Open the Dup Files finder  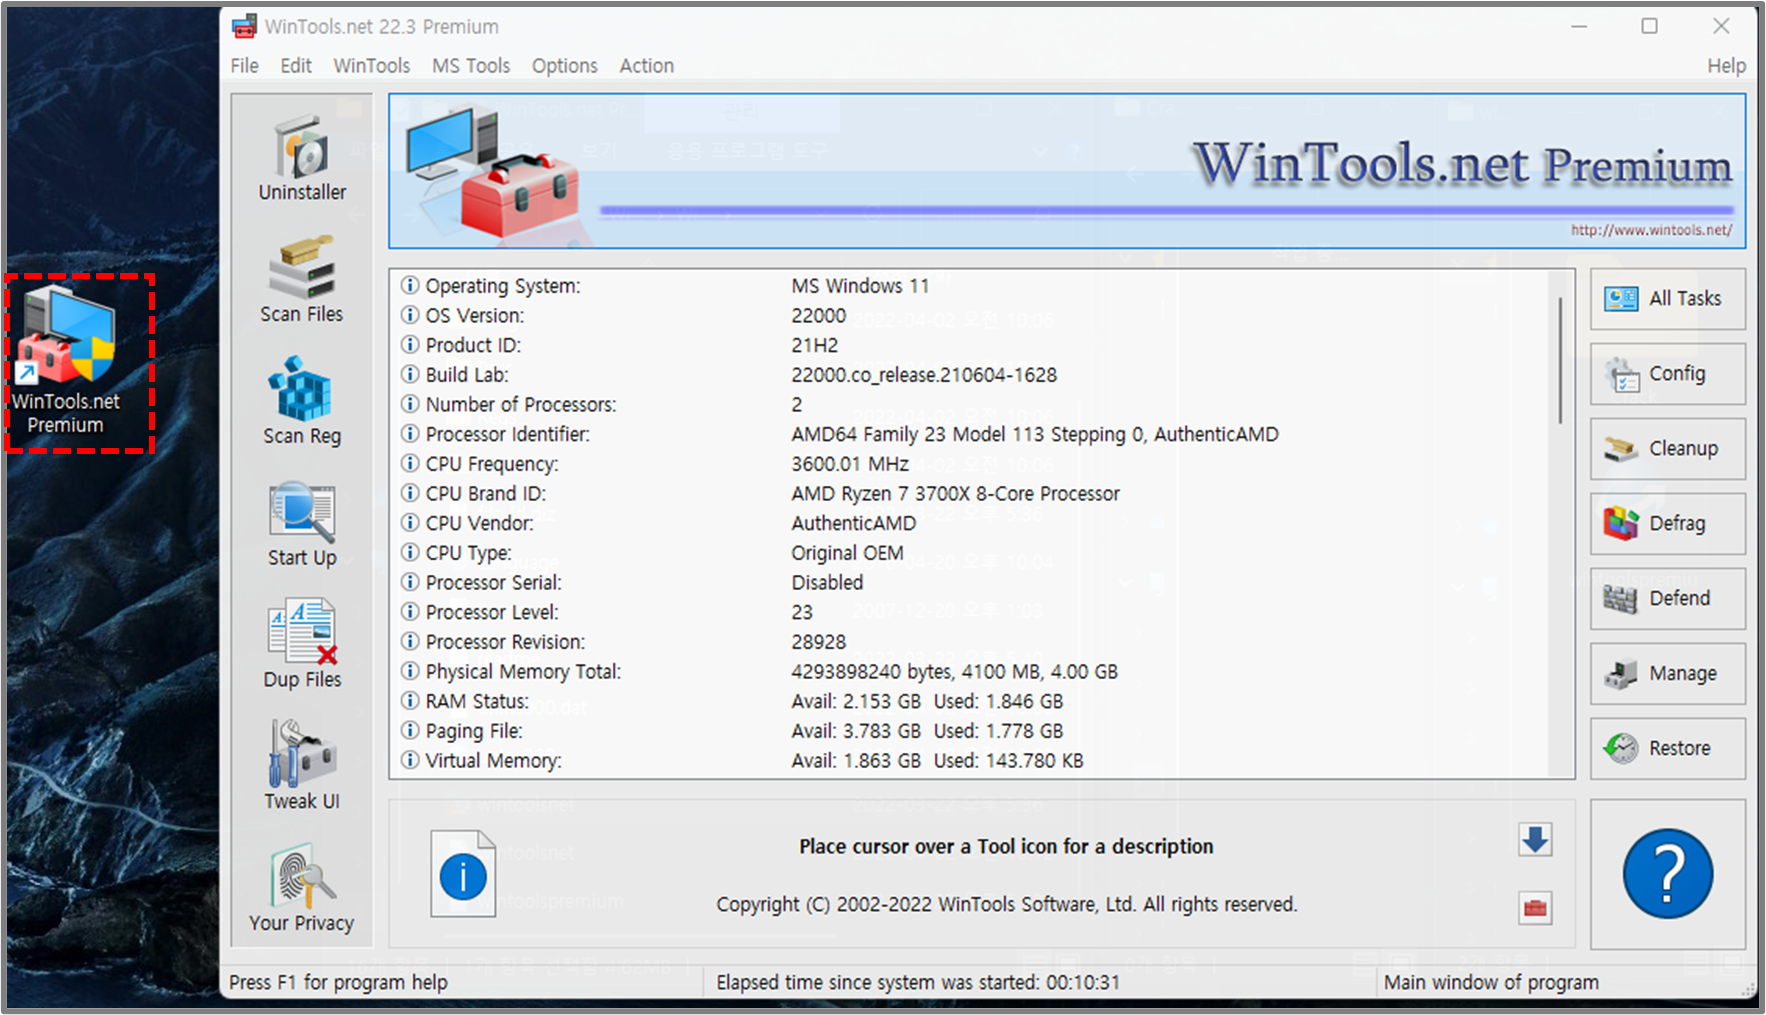pos(302,646)
